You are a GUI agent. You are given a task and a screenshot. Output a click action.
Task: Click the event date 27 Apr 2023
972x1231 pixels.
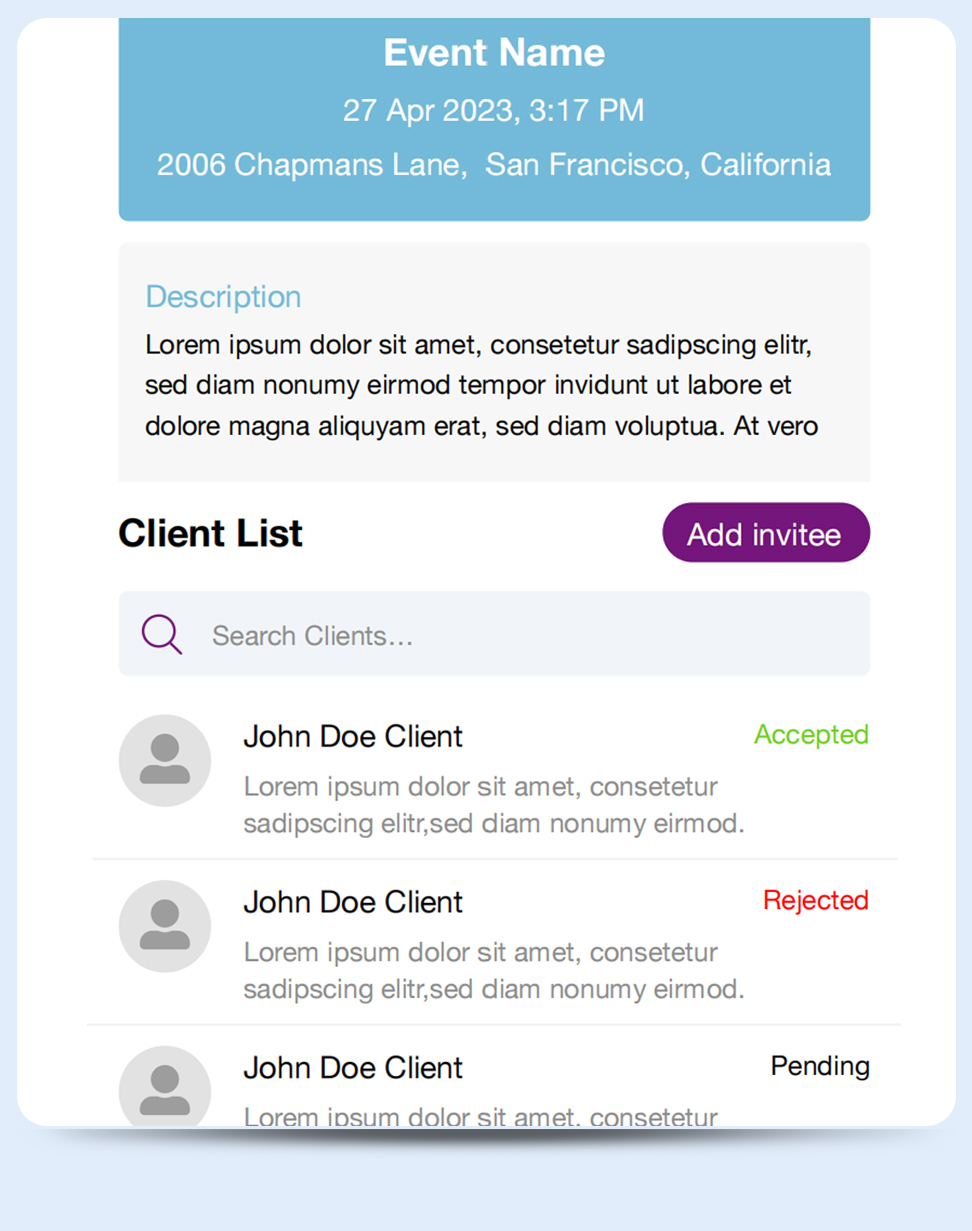(494, 110)
